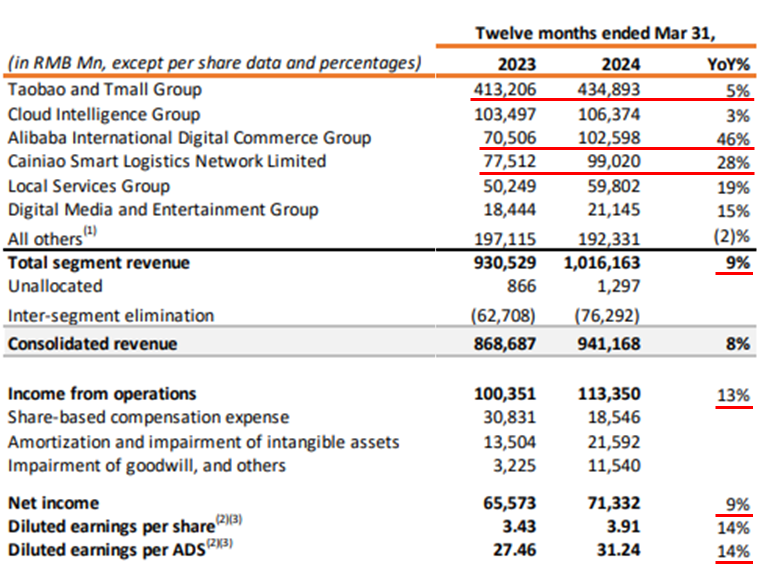Click the consolidated value 941,168
The height and width of the screenshot is (570, 783).
click(609, 344)
